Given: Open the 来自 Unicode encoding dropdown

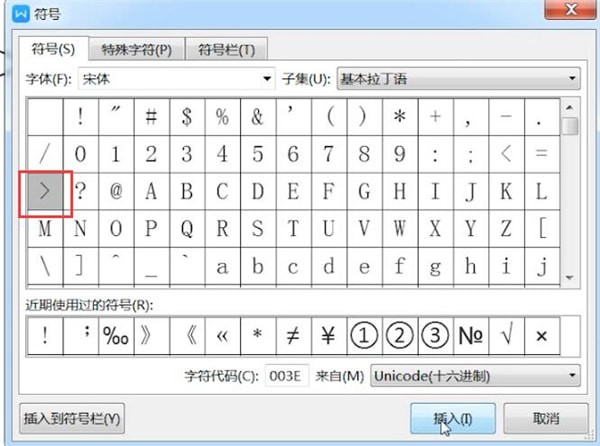Looking at the screenshot, I should (474, 376).
